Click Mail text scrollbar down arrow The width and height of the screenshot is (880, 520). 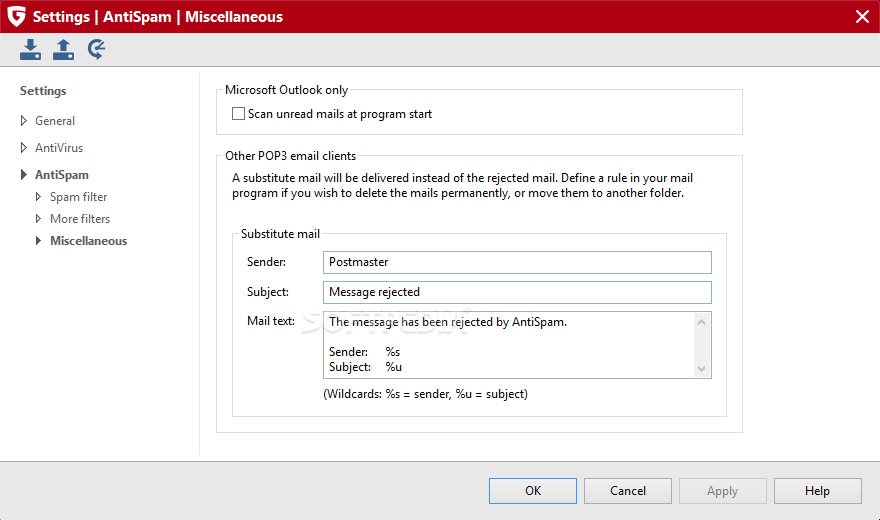(x=702, y=369)
